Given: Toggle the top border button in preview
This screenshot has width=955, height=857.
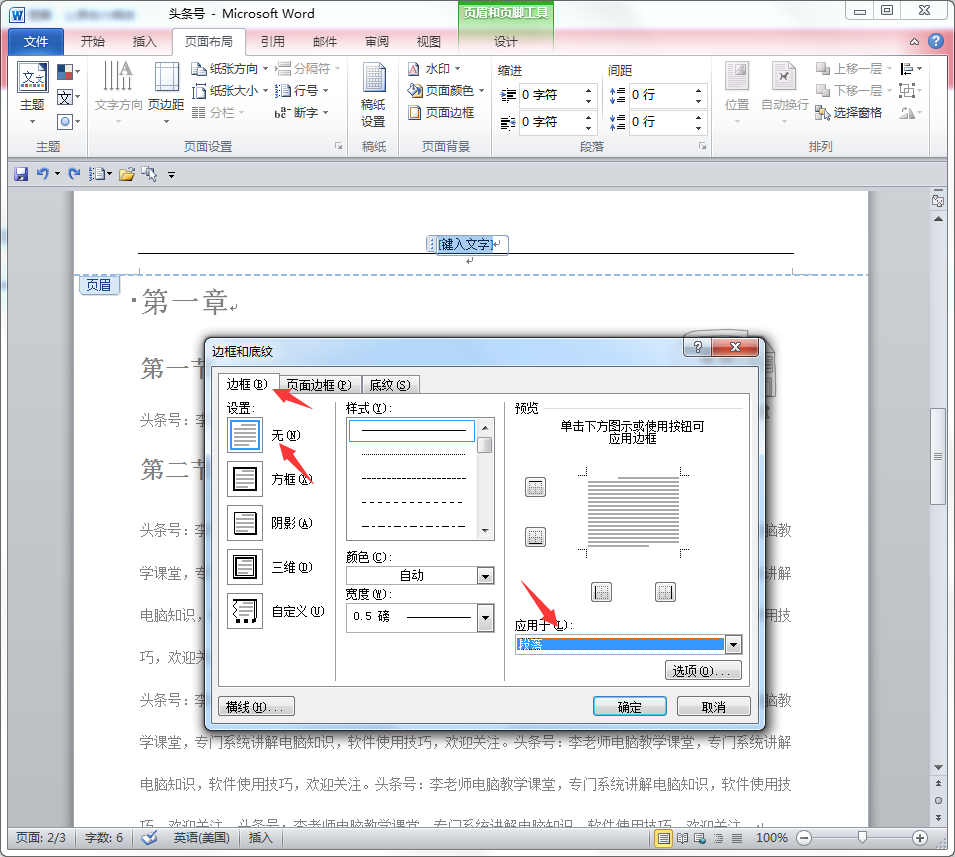Looking at the screenshot, I should click(535, 487).
